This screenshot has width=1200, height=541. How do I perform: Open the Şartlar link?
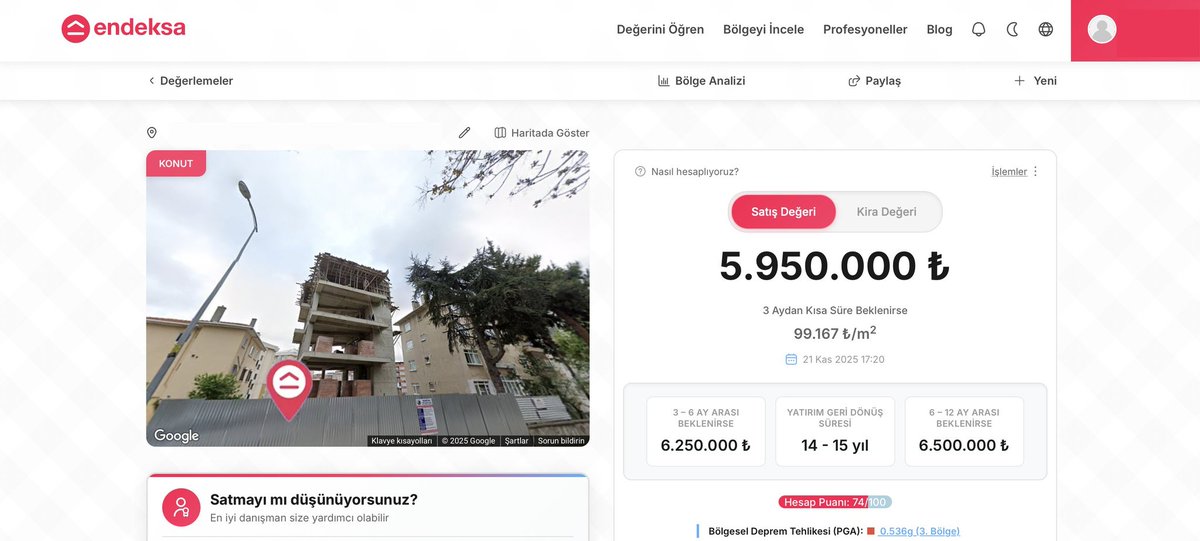pyautogui.click(x=516, y=441)
